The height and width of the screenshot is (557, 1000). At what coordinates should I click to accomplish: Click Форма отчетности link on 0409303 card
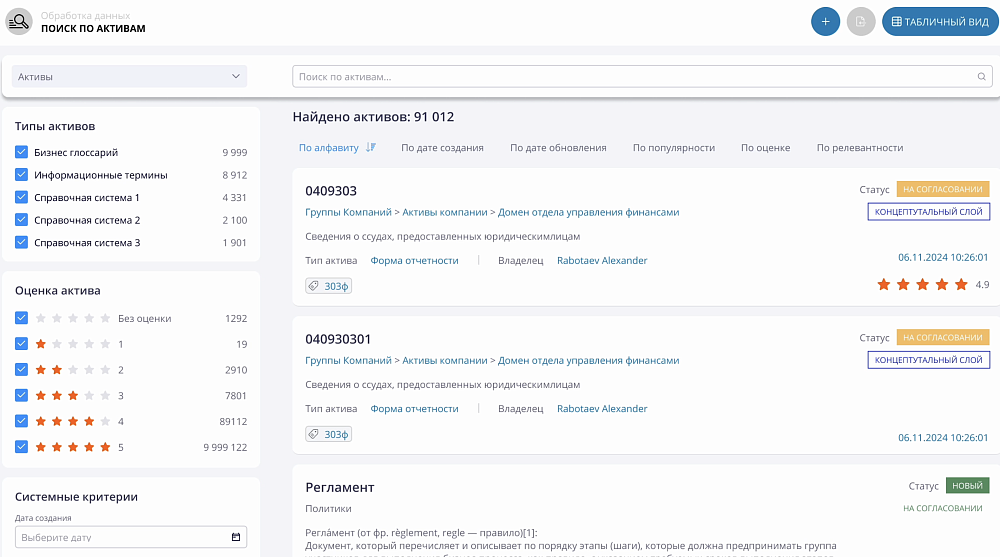coord(415,260)
